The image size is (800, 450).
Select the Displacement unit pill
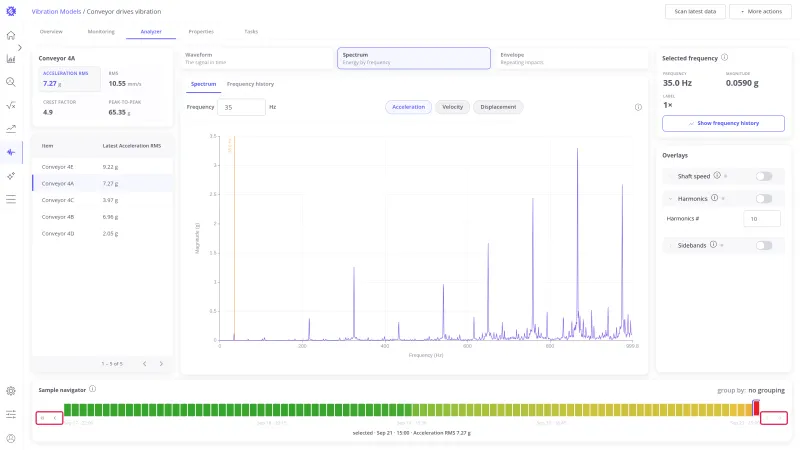click(x=498, y=107)
